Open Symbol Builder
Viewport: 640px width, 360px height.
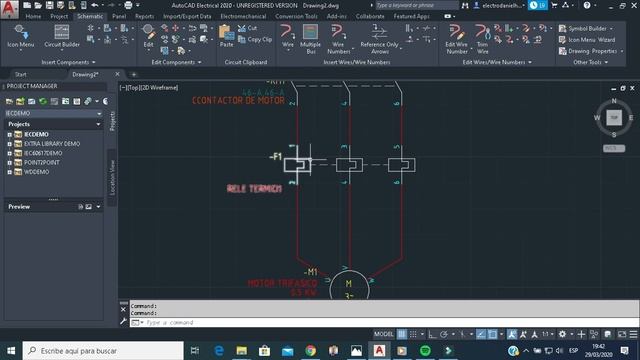point(586,29)
